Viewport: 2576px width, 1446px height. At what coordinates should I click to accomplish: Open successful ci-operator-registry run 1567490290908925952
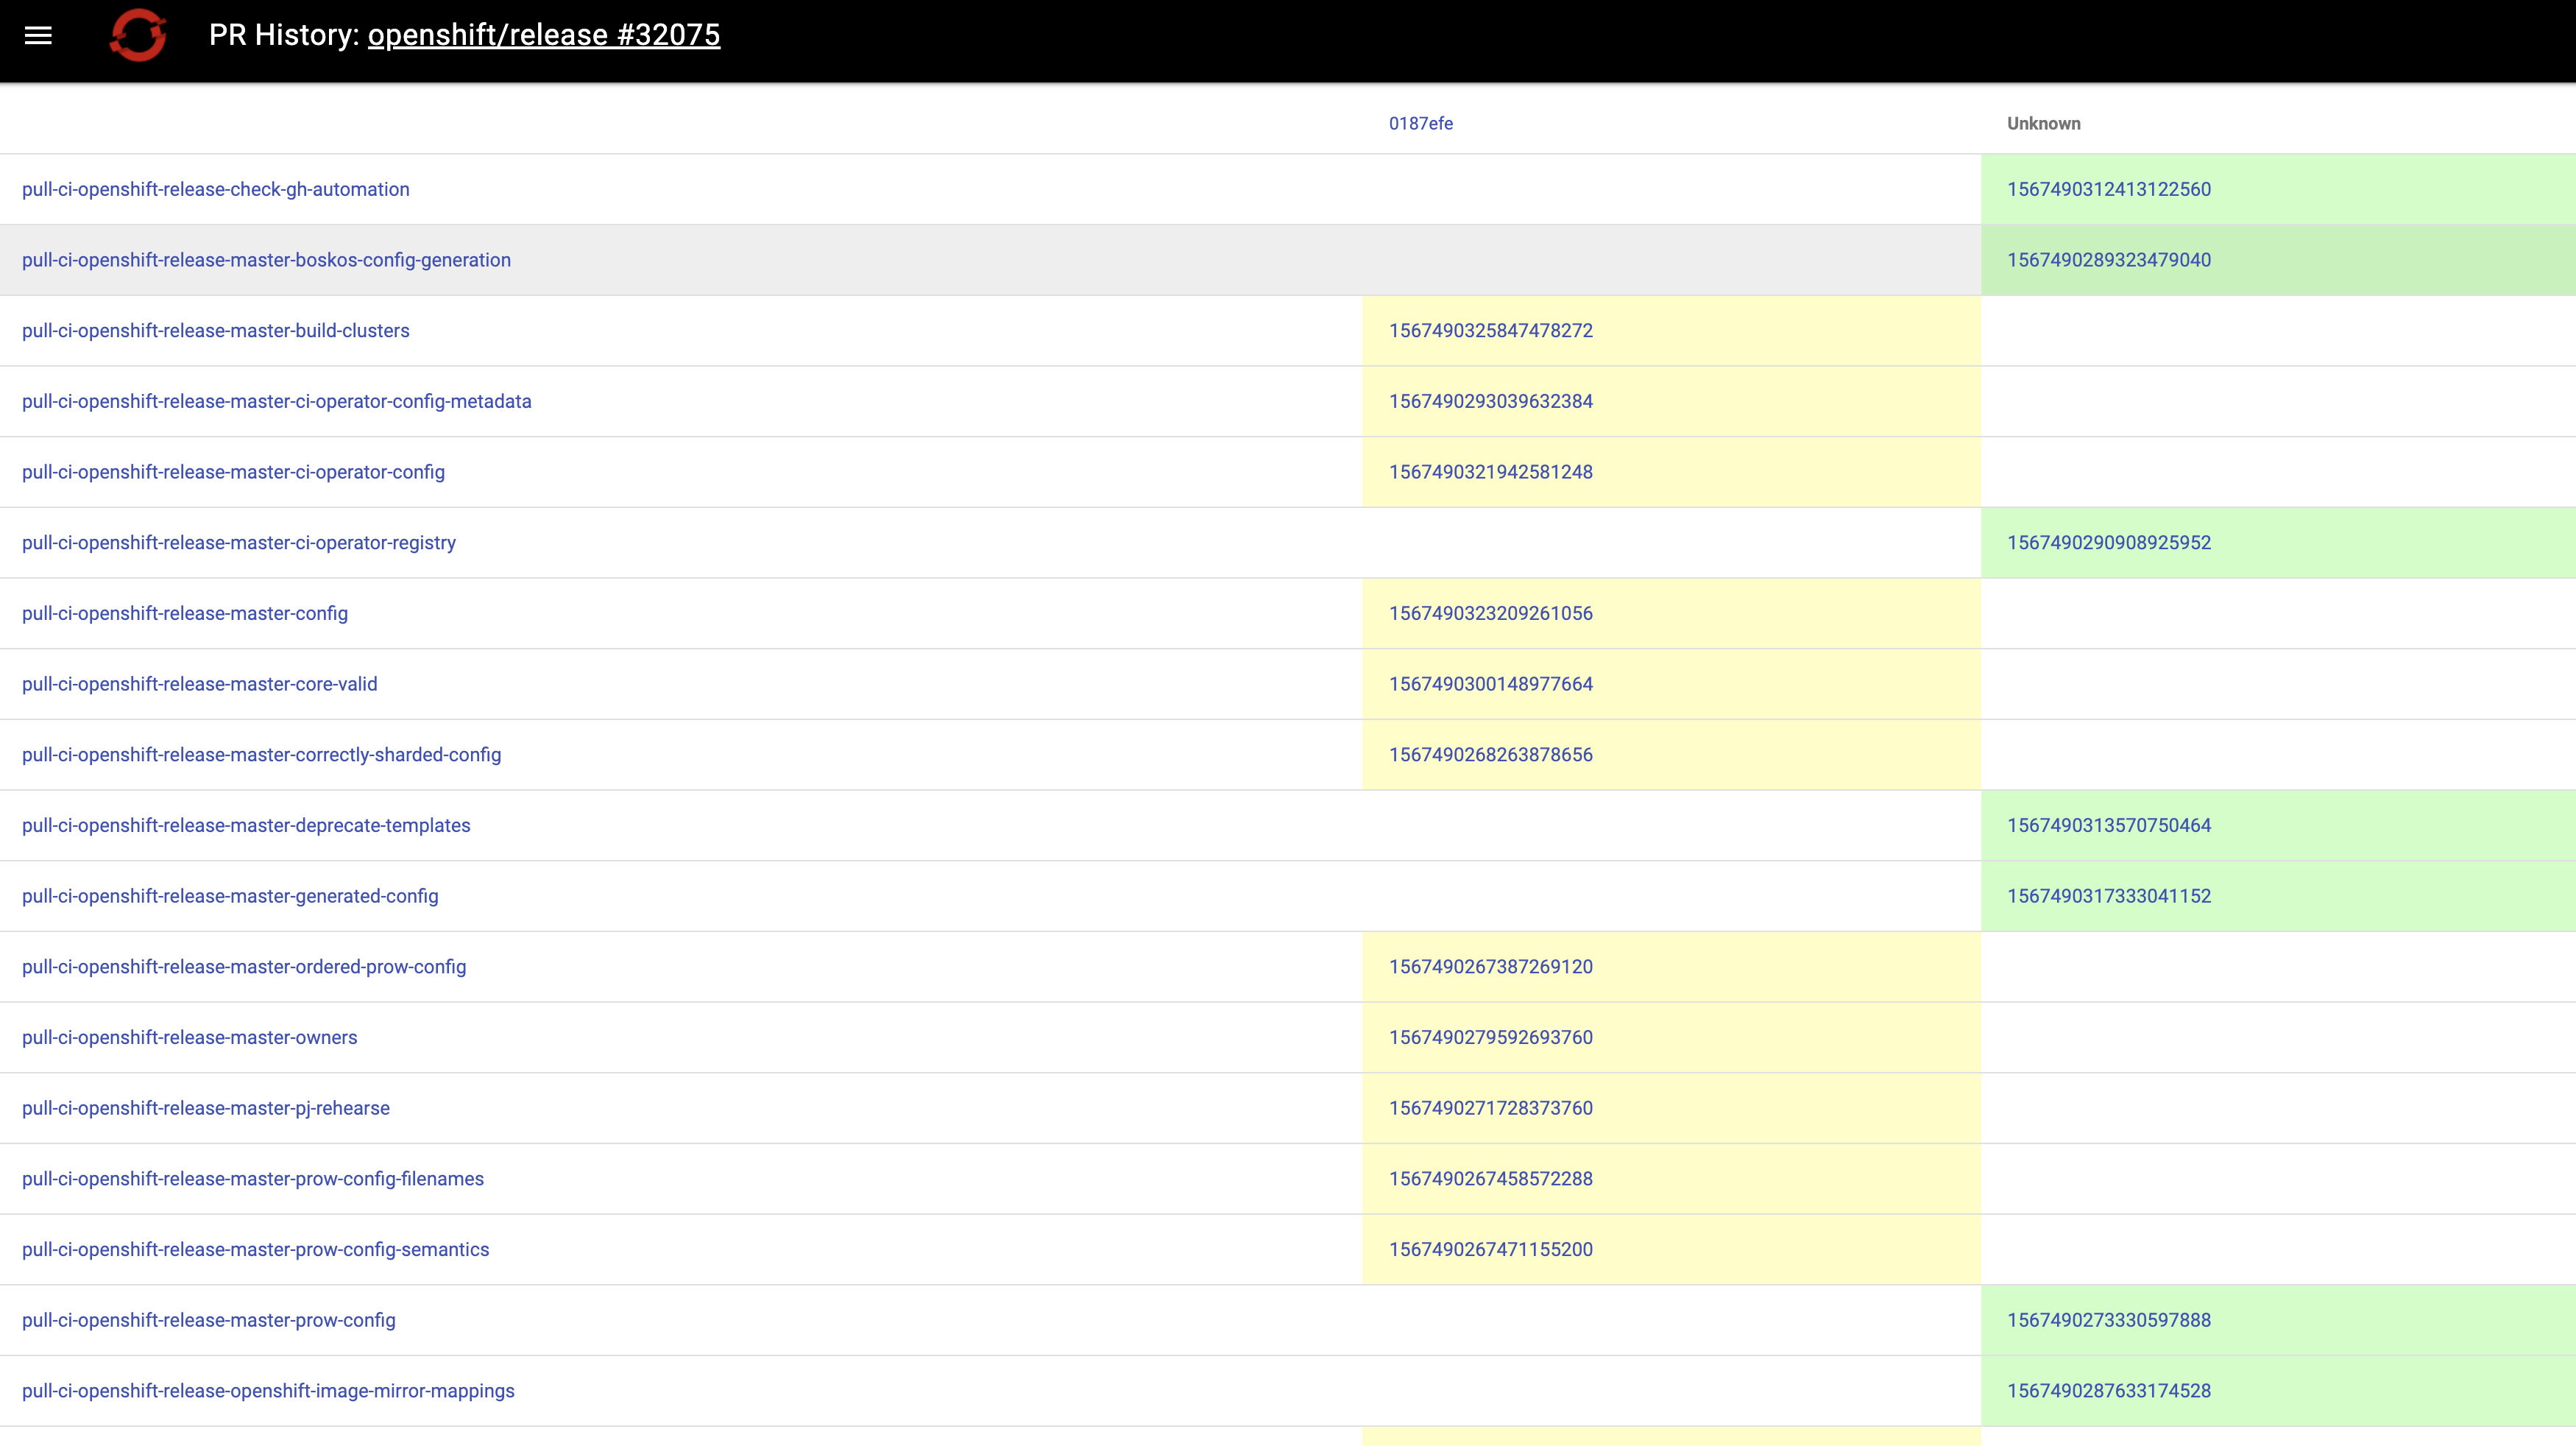pos(2108,543)
